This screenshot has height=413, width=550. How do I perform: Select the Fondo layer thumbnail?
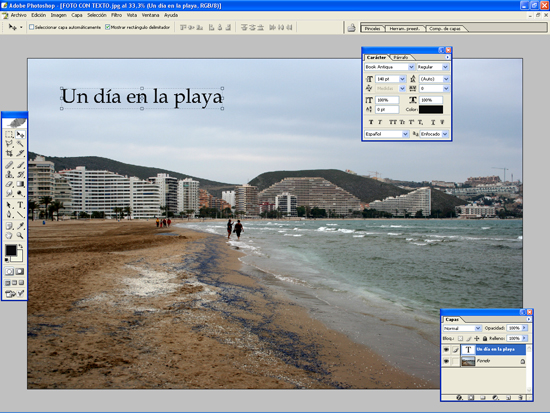click(468, 361)
